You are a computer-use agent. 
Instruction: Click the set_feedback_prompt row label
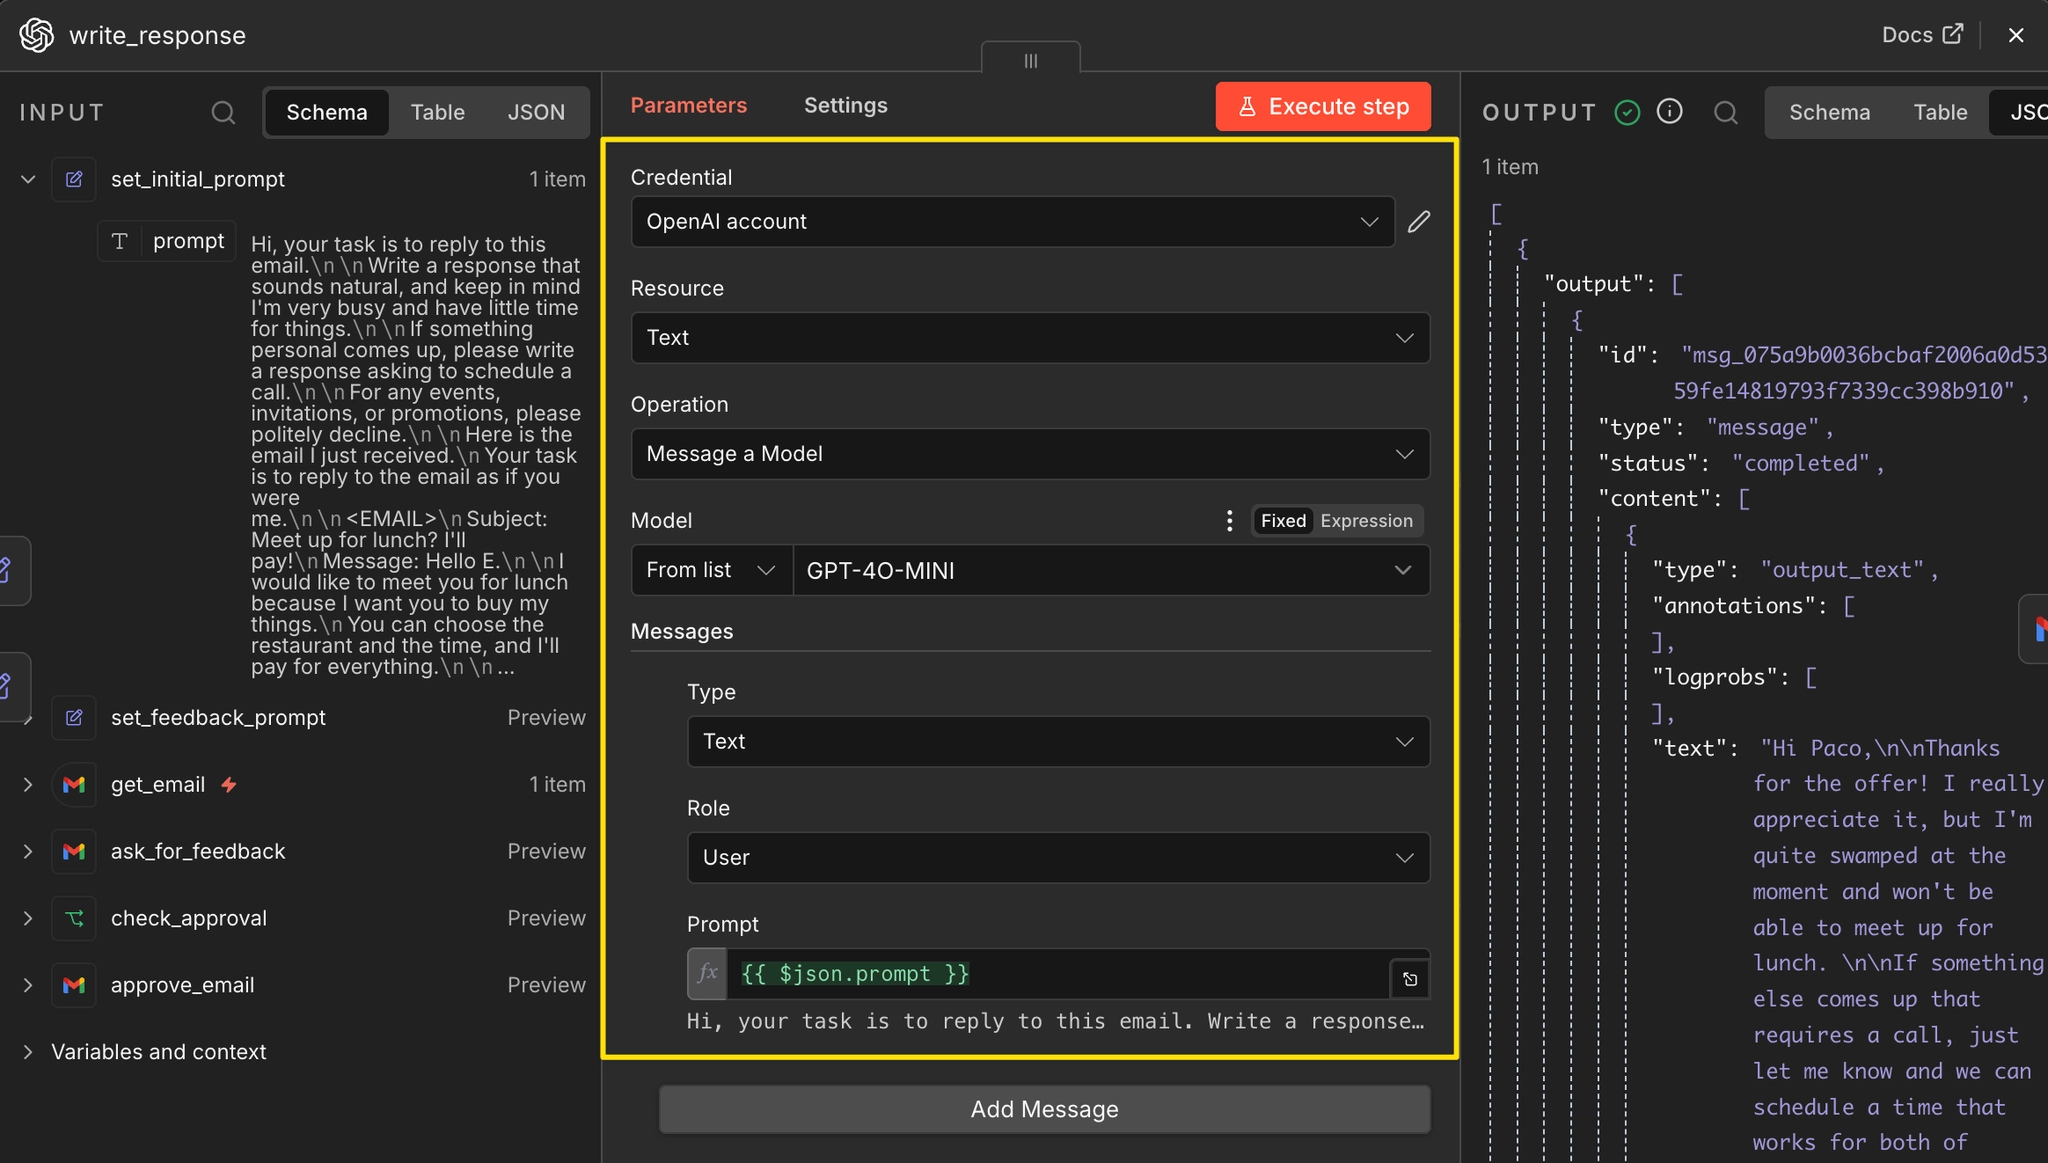[x=218, y=717]
